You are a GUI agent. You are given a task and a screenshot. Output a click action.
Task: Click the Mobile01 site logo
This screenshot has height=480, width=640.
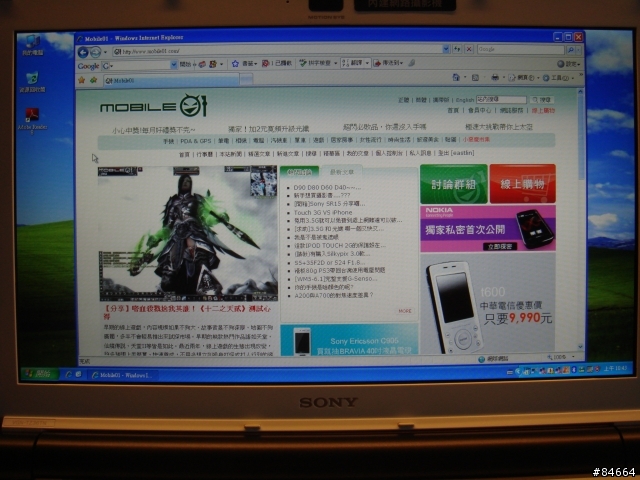click(154, 107)
